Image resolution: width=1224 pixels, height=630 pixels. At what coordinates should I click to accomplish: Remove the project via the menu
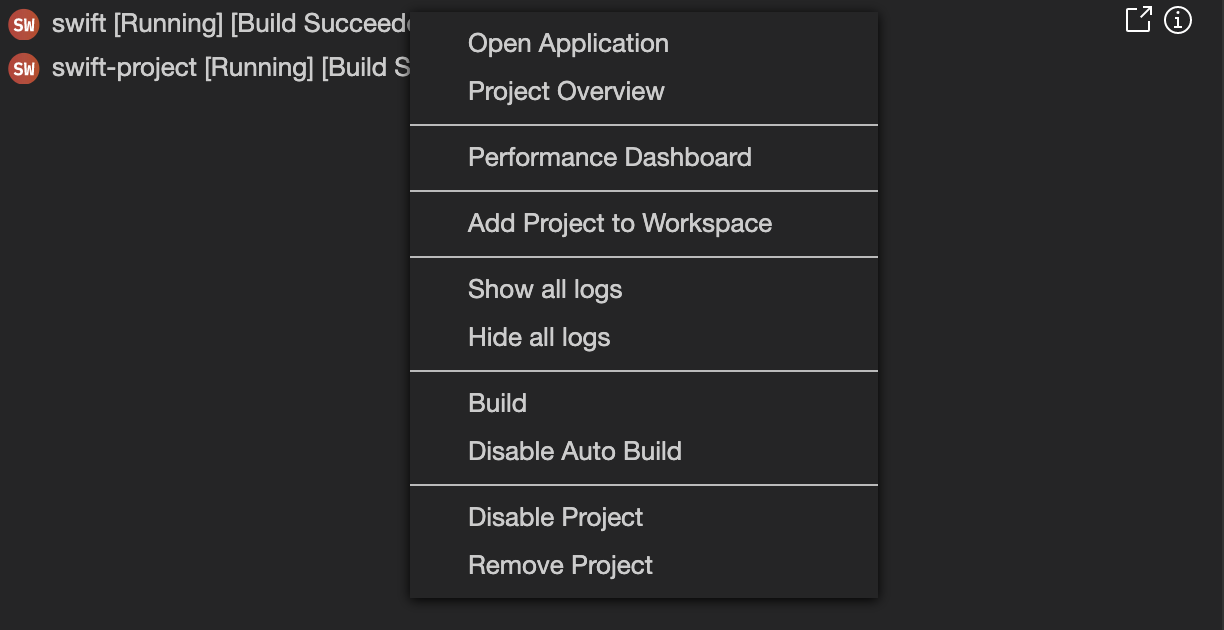[x=560, y=565]
